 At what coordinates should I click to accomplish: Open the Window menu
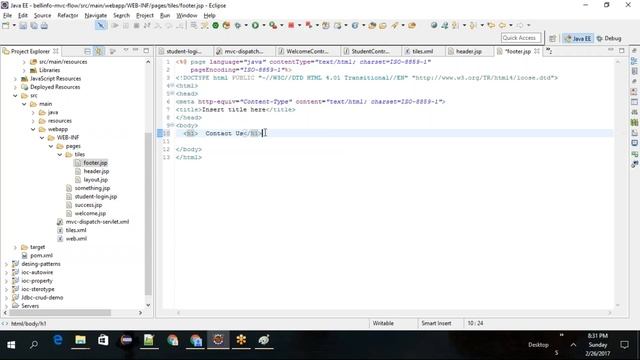click(187, 15)
